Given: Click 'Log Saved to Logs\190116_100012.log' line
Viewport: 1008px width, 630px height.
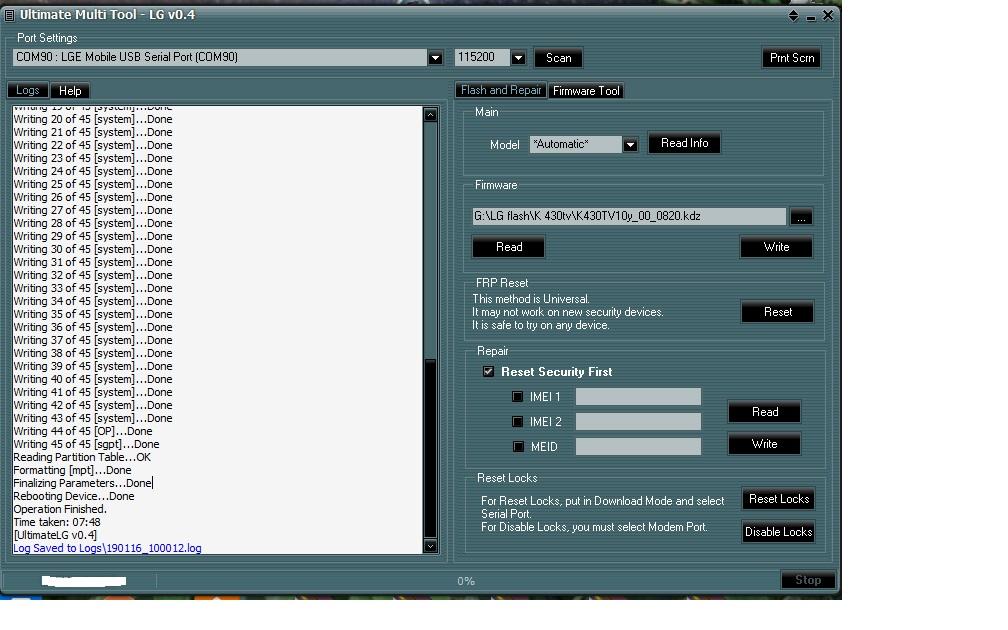Looking at the screenshot, I should point(107,548).
